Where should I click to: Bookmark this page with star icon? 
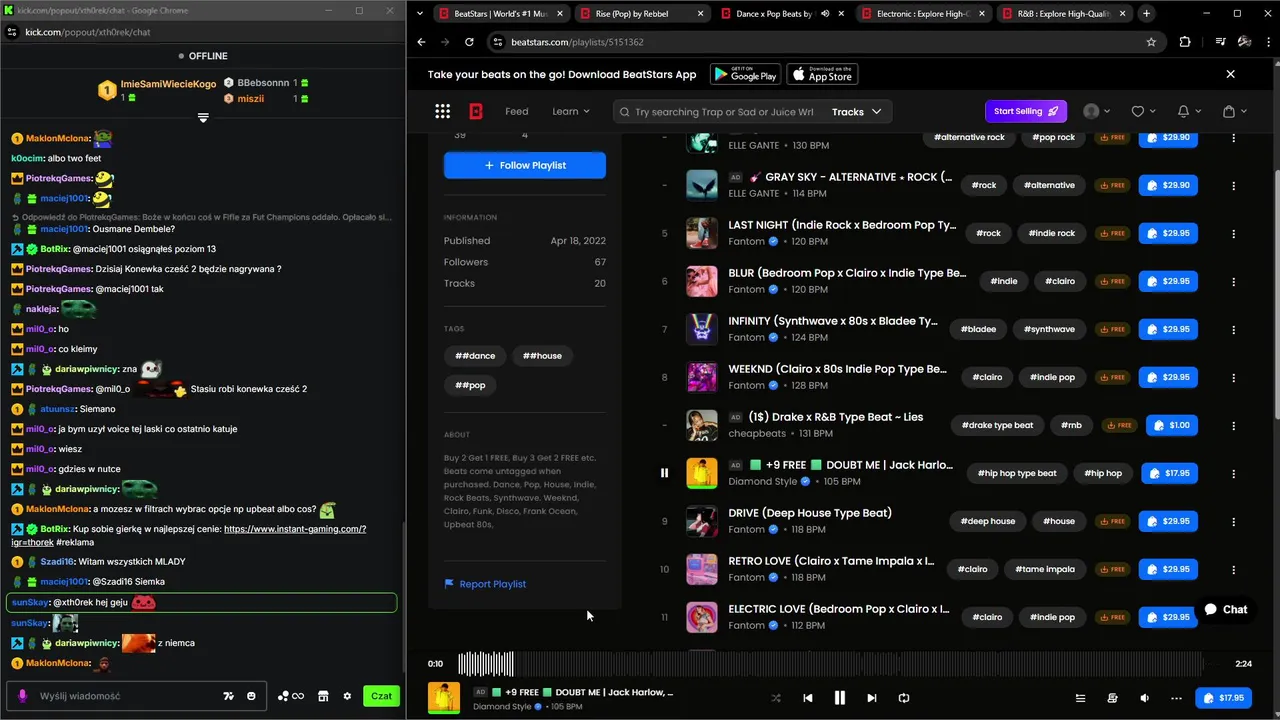[1151, 42]
